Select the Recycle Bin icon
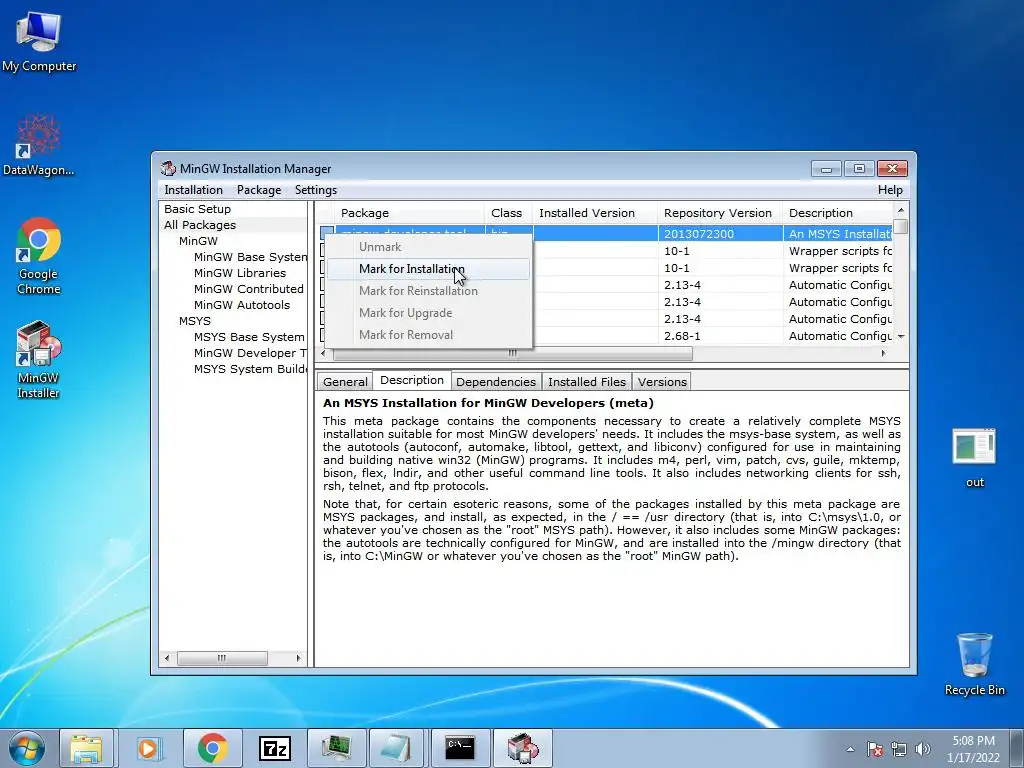This screenshot has width=1024, height=768. click(974, 664)
